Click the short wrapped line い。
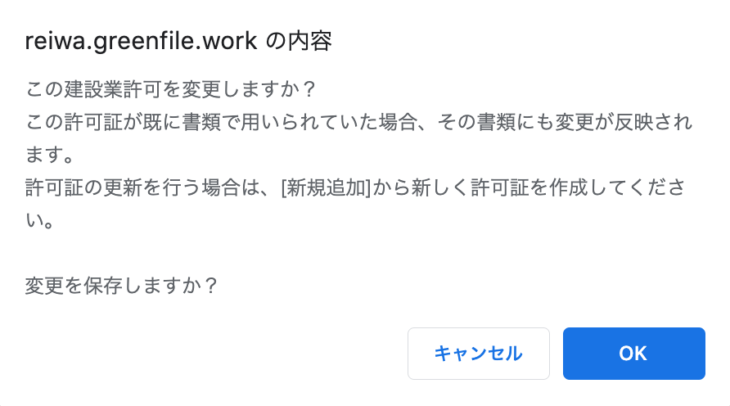The height and width of the screenshot is (406, 730). [x=40, y=221]
